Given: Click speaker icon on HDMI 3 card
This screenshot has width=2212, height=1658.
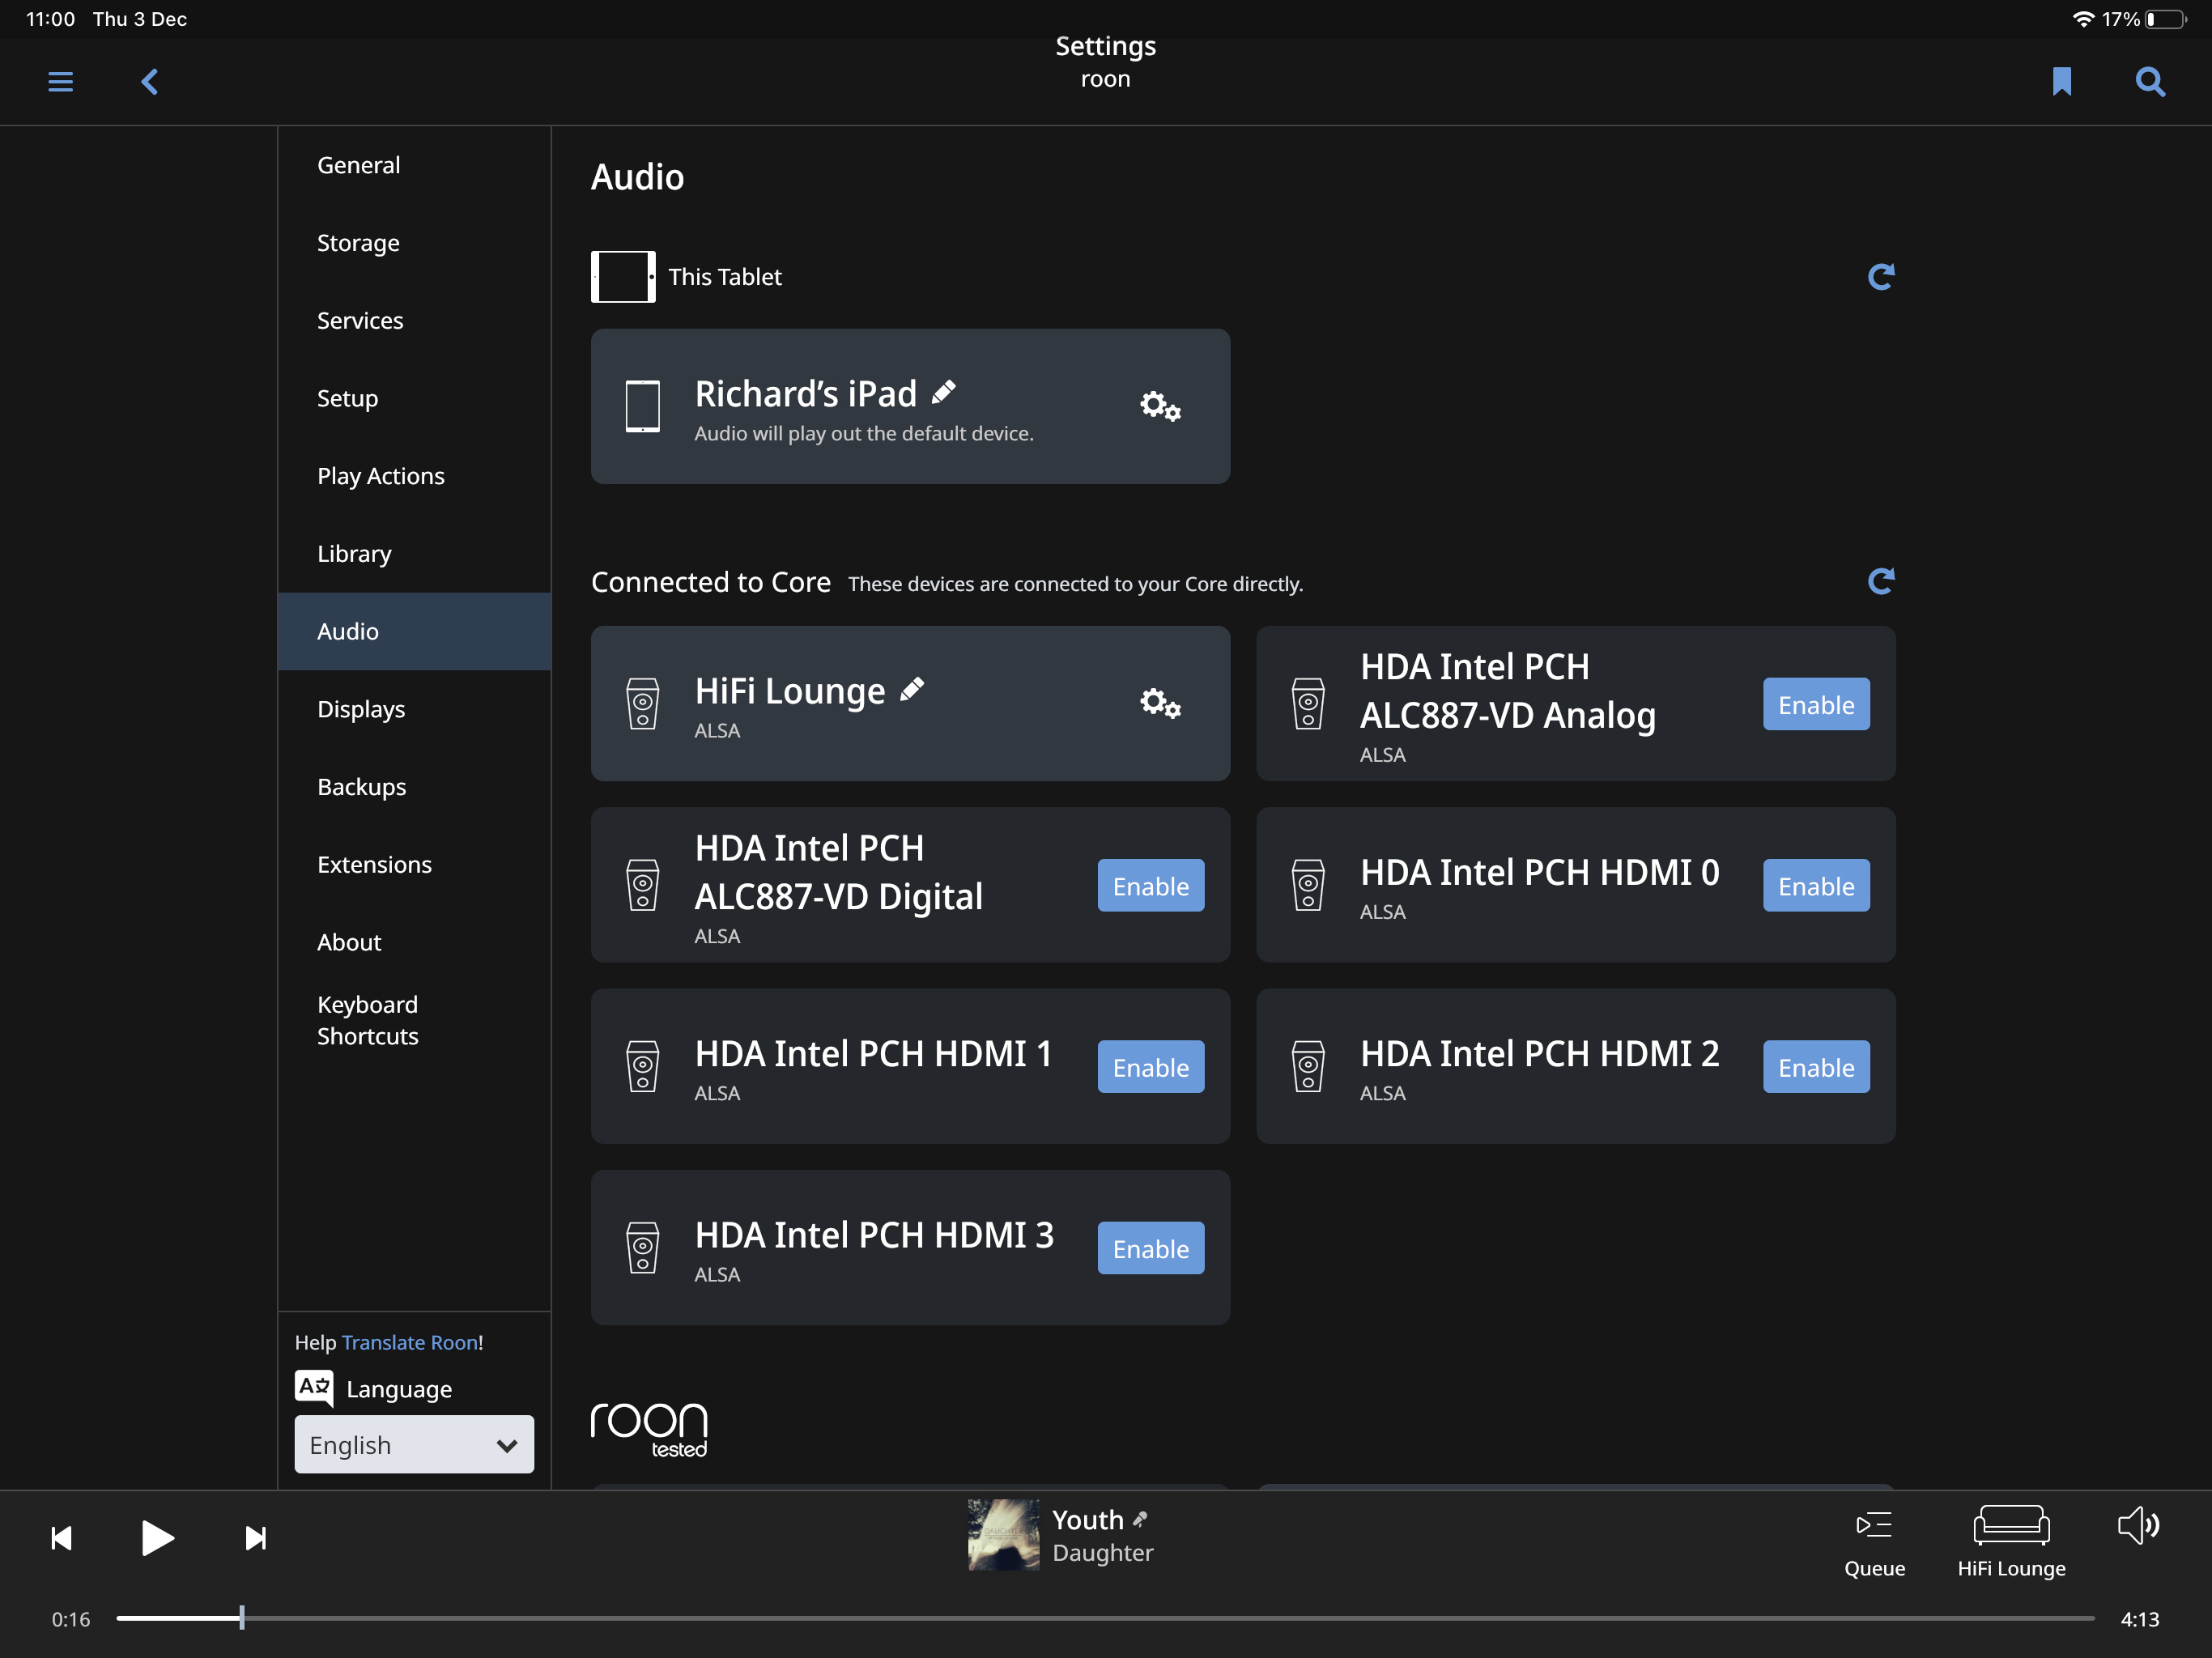Looking at the screenshot, I should tap(643, 1248).
